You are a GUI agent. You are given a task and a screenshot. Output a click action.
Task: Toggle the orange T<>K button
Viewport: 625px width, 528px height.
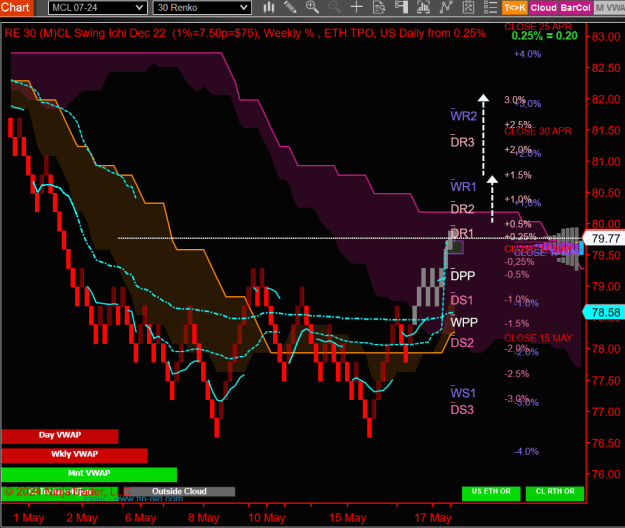(515, 8)
